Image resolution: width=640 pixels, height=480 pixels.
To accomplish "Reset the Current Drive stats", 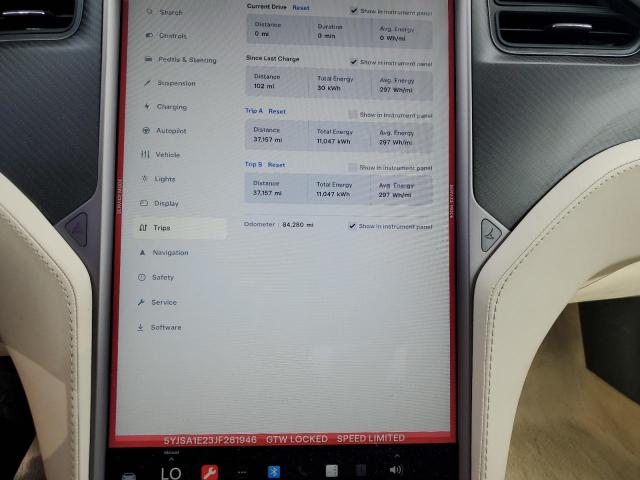I will pos(301,8).
